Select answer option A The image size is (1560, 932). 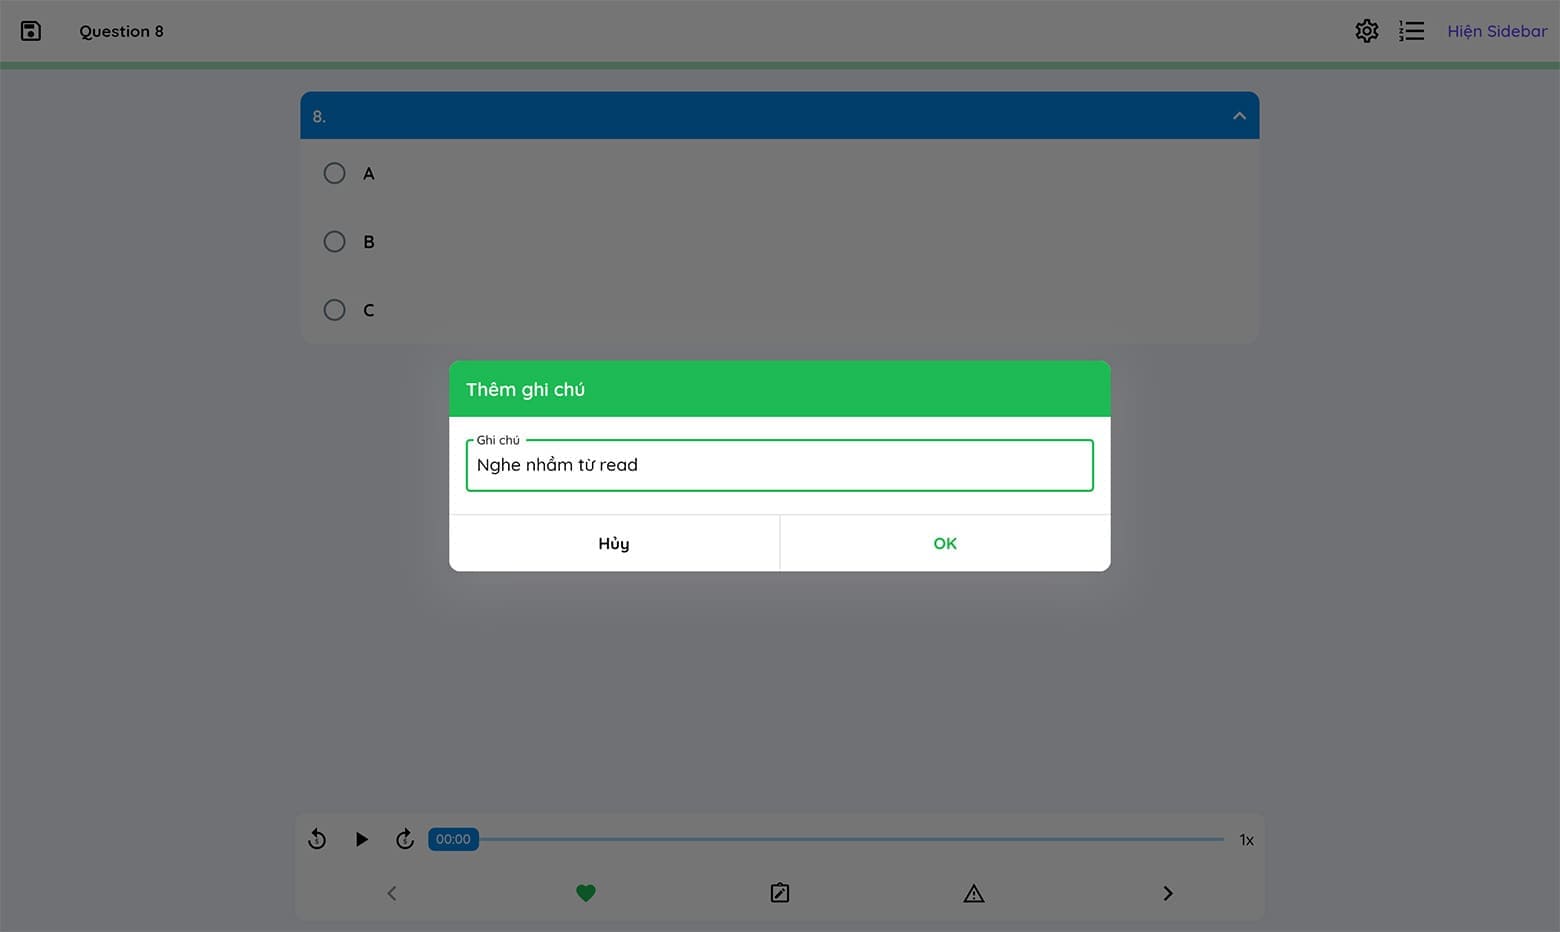335,173
